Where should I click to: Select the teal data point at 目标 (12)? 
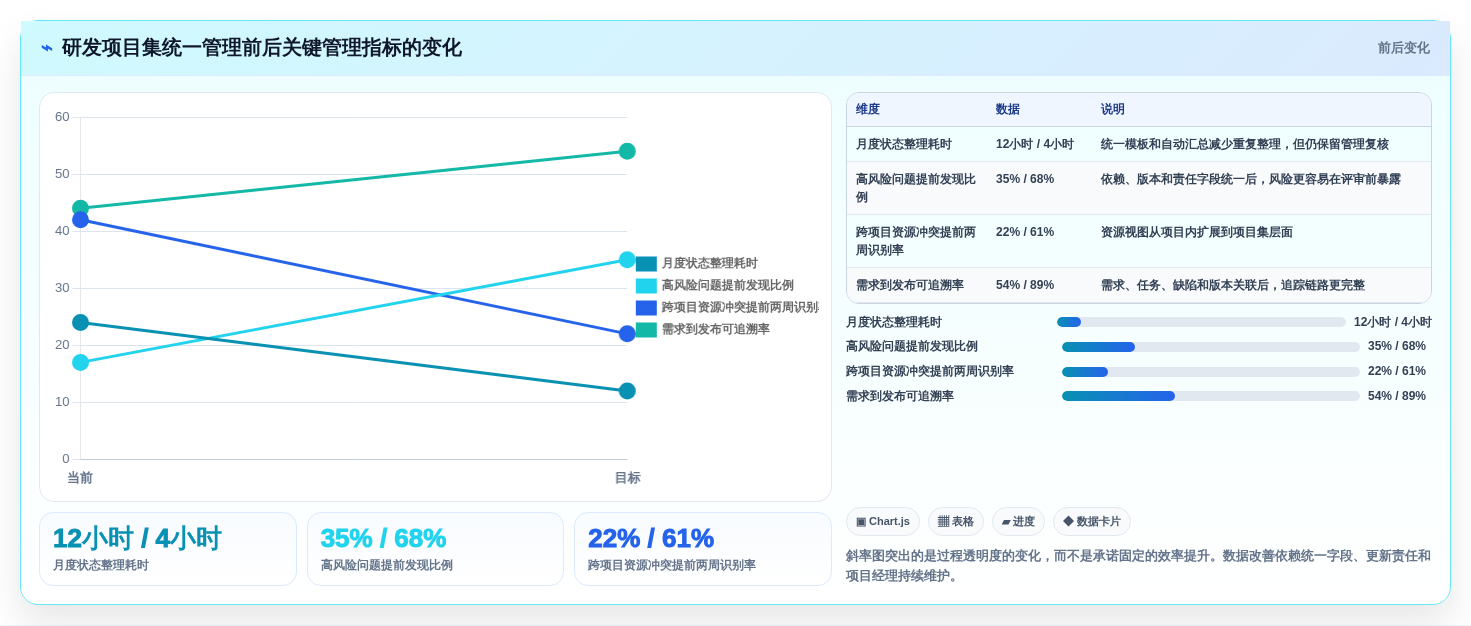tap(627, 391)
